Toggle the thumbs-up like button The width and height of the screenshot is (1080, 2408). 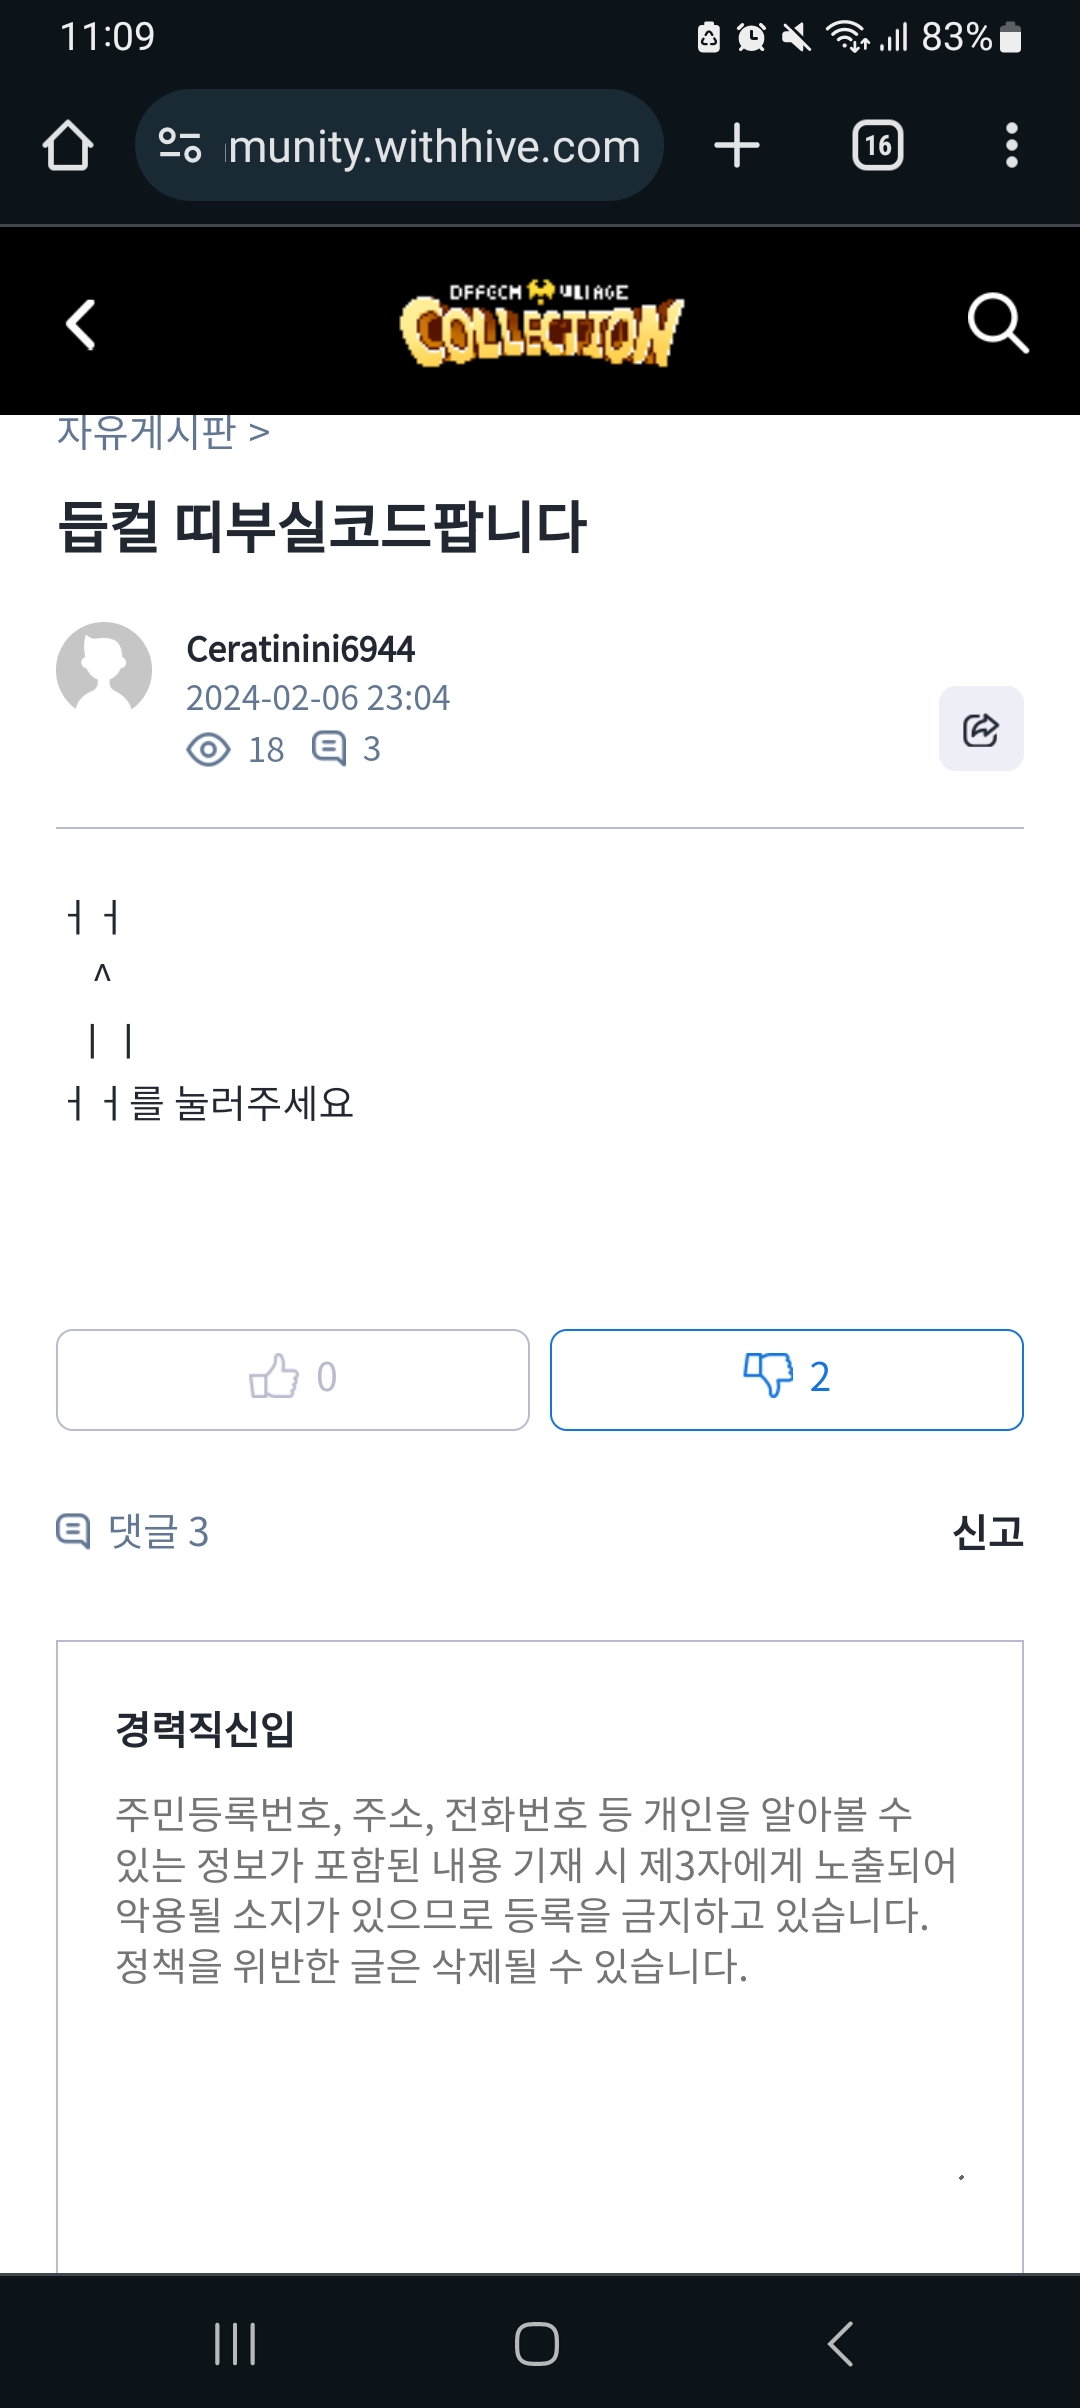coord(292,1379)
